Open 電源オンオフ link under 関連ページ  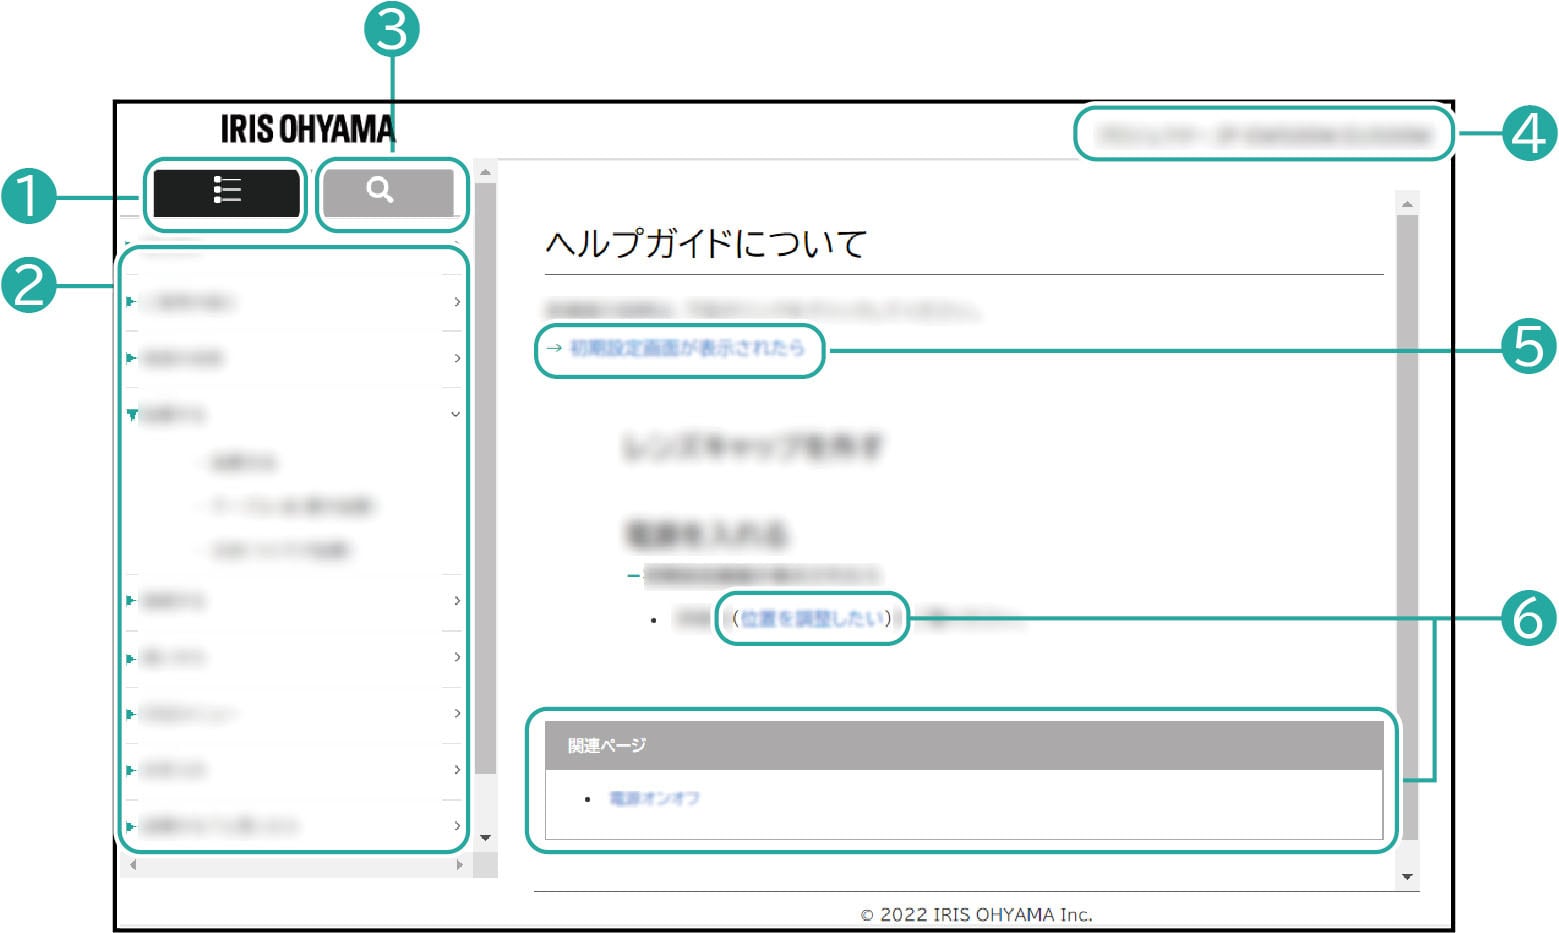pos(654,798)
